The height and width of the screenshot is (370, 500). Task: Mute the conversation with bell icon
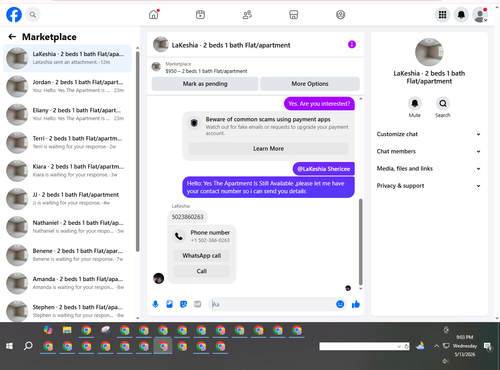tap(415, 103)
